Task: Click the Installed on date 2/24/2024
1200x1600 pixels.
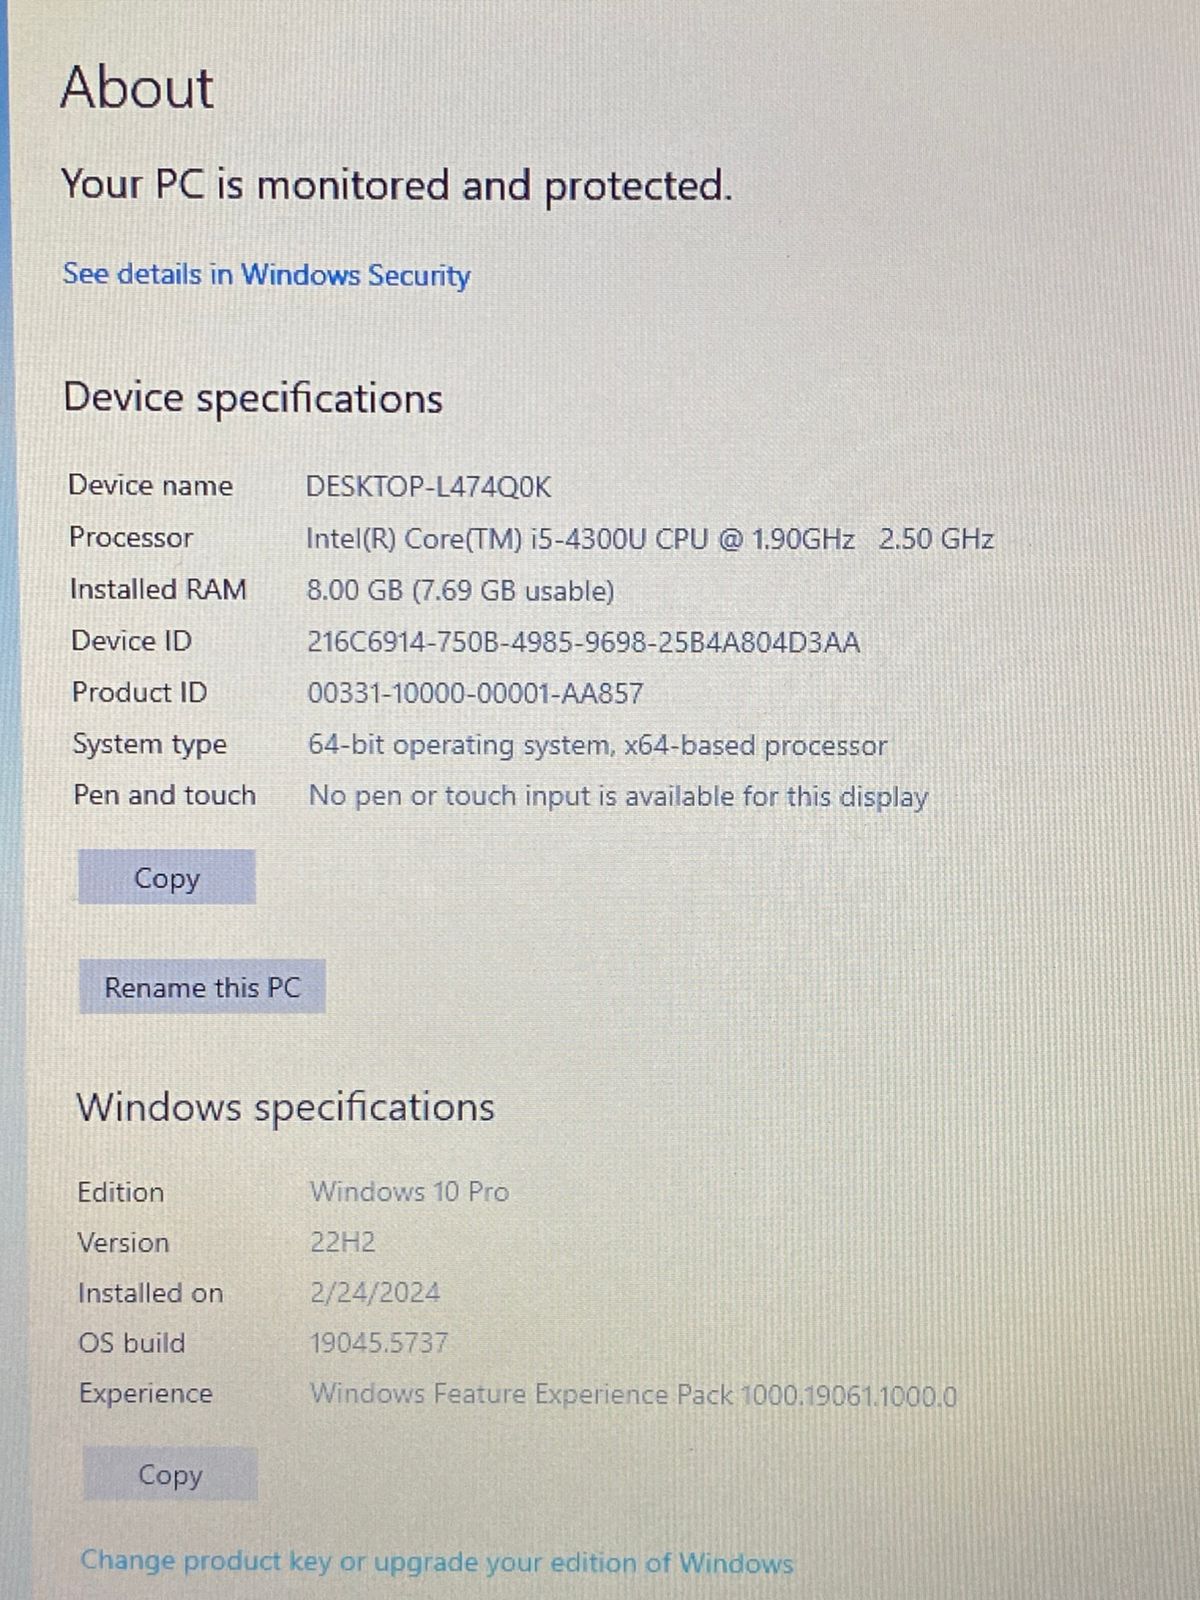Action: [375, 1292]
